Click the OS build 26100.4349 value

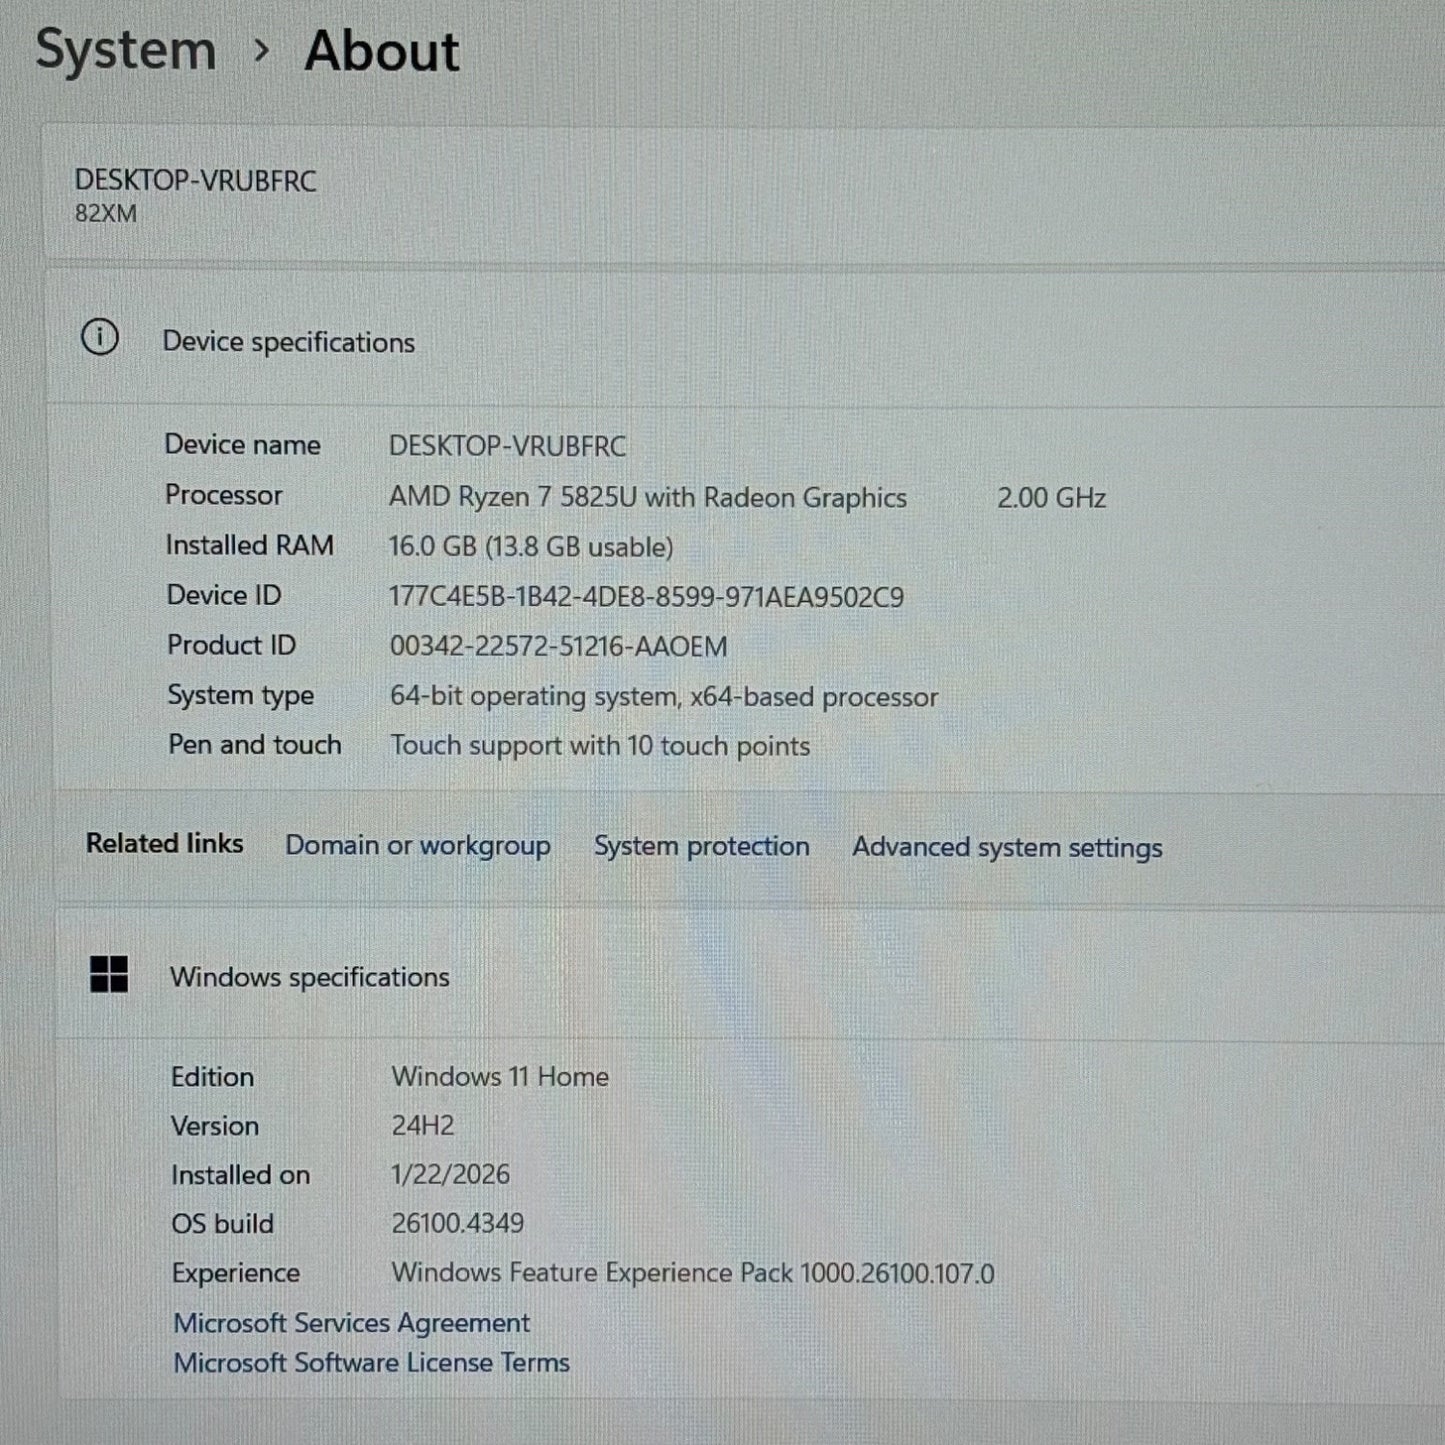click(457, 1223)
